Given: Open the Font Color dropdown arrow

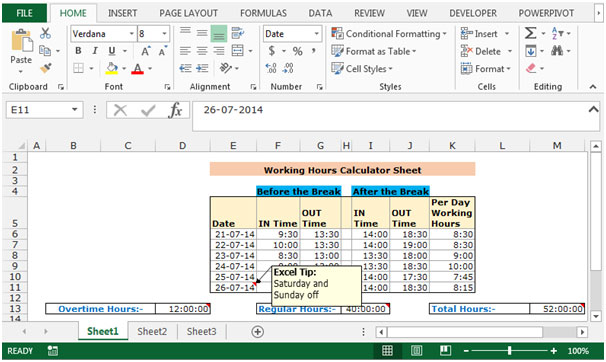Looking at the screenshot, I should pyautogui.click(x=150, y=69).
